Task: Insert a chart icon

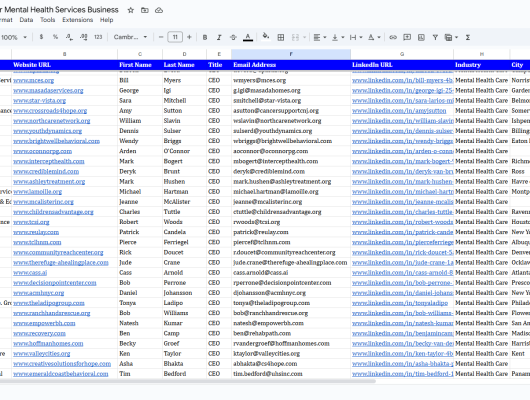Action: [421, 37]
